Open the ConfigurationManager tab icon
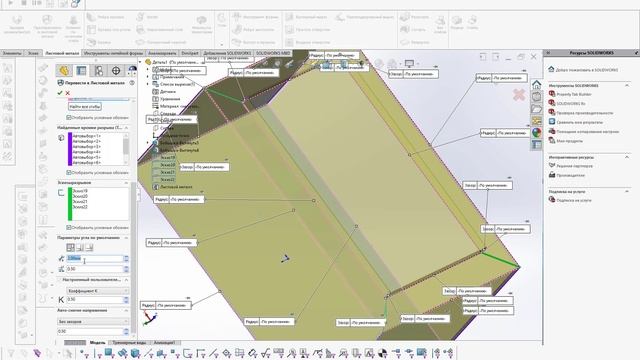 coord(99,71)
